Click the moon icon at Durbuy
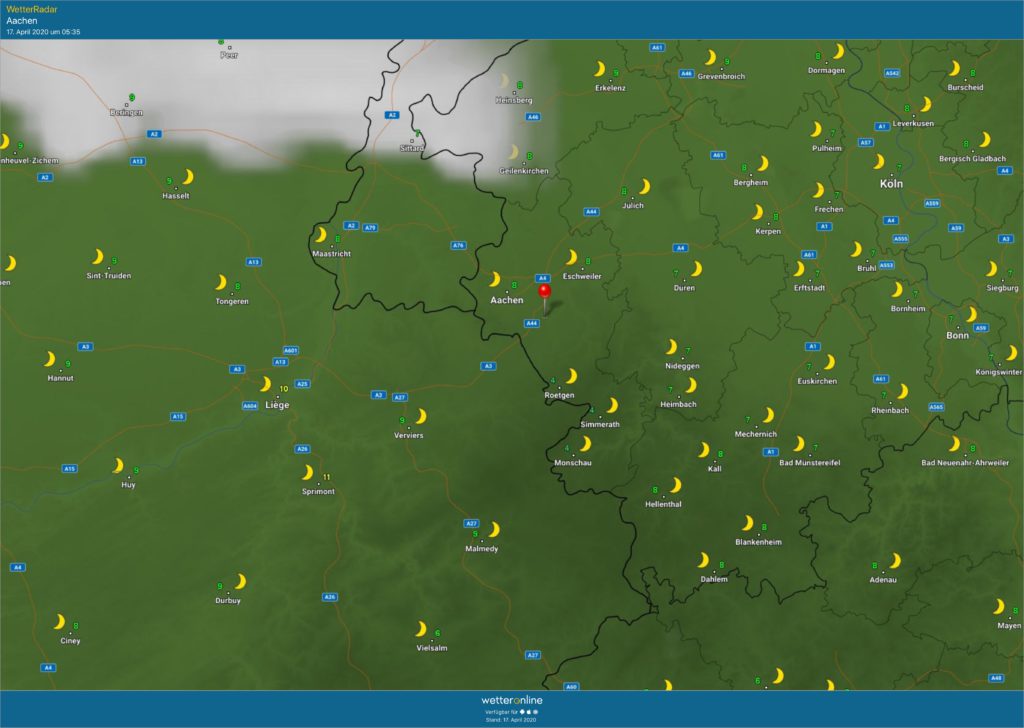This screenshot has width=1024, height=728. click(x=240, y=581)
